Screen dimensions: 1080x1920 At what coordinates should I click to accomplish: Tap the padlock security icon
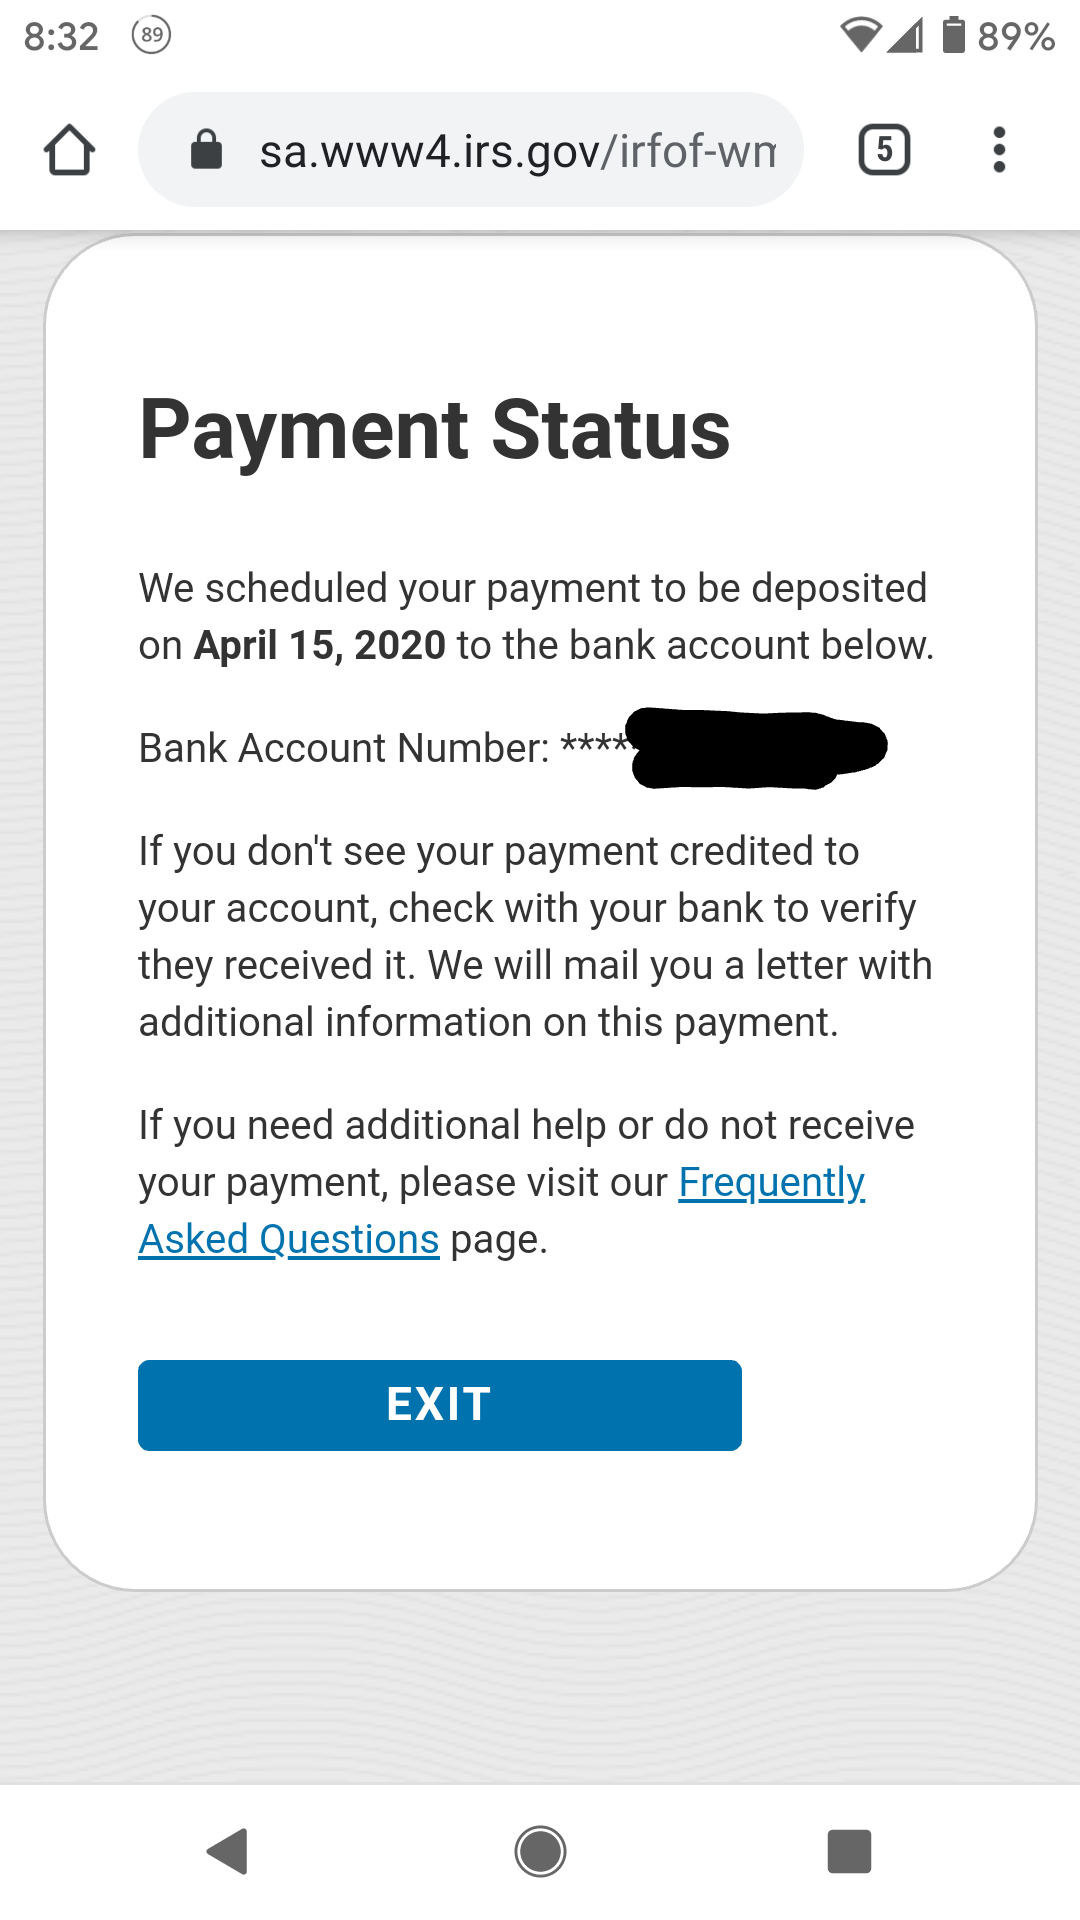pyautogui.click(x=206, y=150)
